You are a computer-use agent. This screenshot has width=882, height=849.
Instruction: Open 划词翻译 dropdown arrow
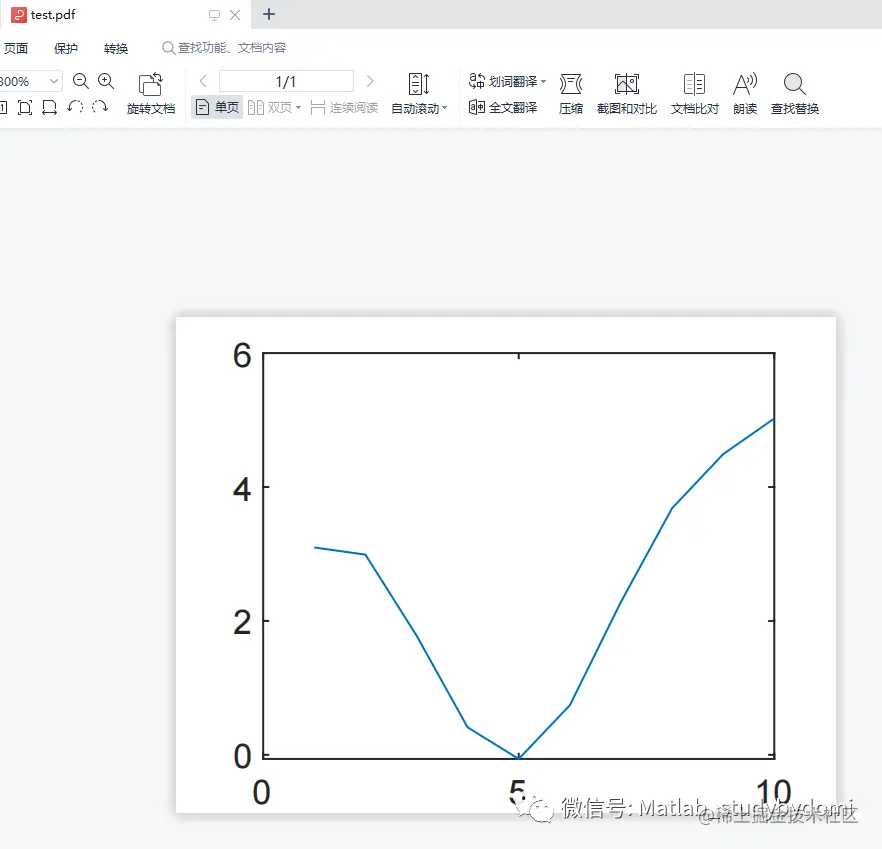543,82
